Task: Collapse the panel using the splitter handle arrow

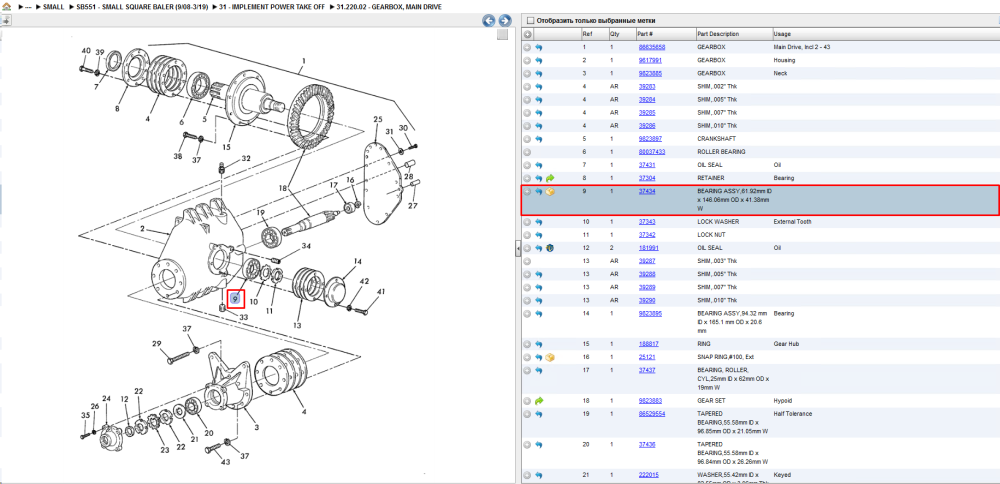Action: (x=517, y=251)
